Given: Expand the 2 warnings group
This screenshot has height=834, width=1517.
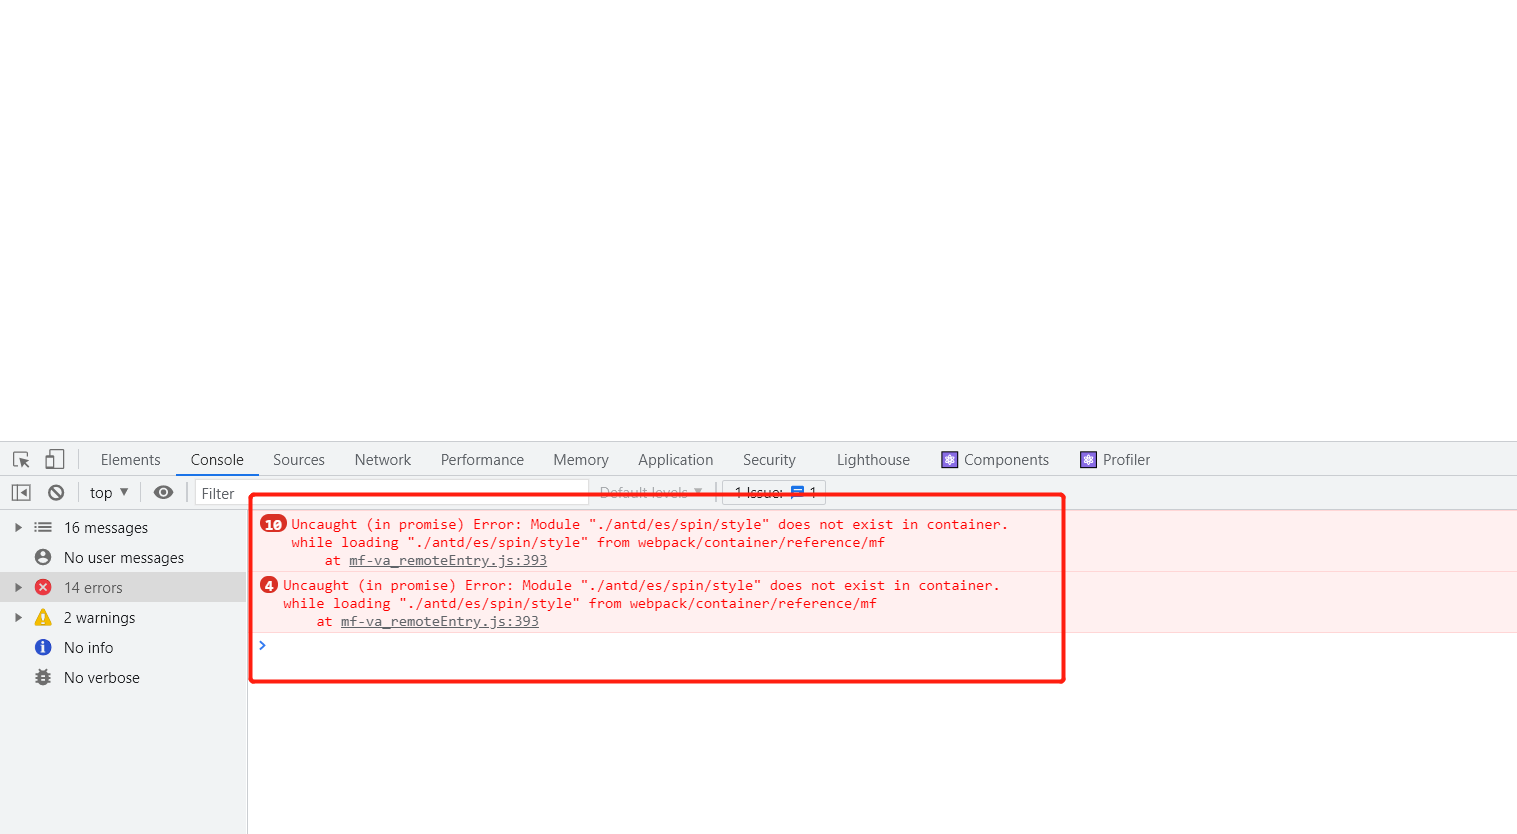Looking at the screenshot, I should (18, 617).
